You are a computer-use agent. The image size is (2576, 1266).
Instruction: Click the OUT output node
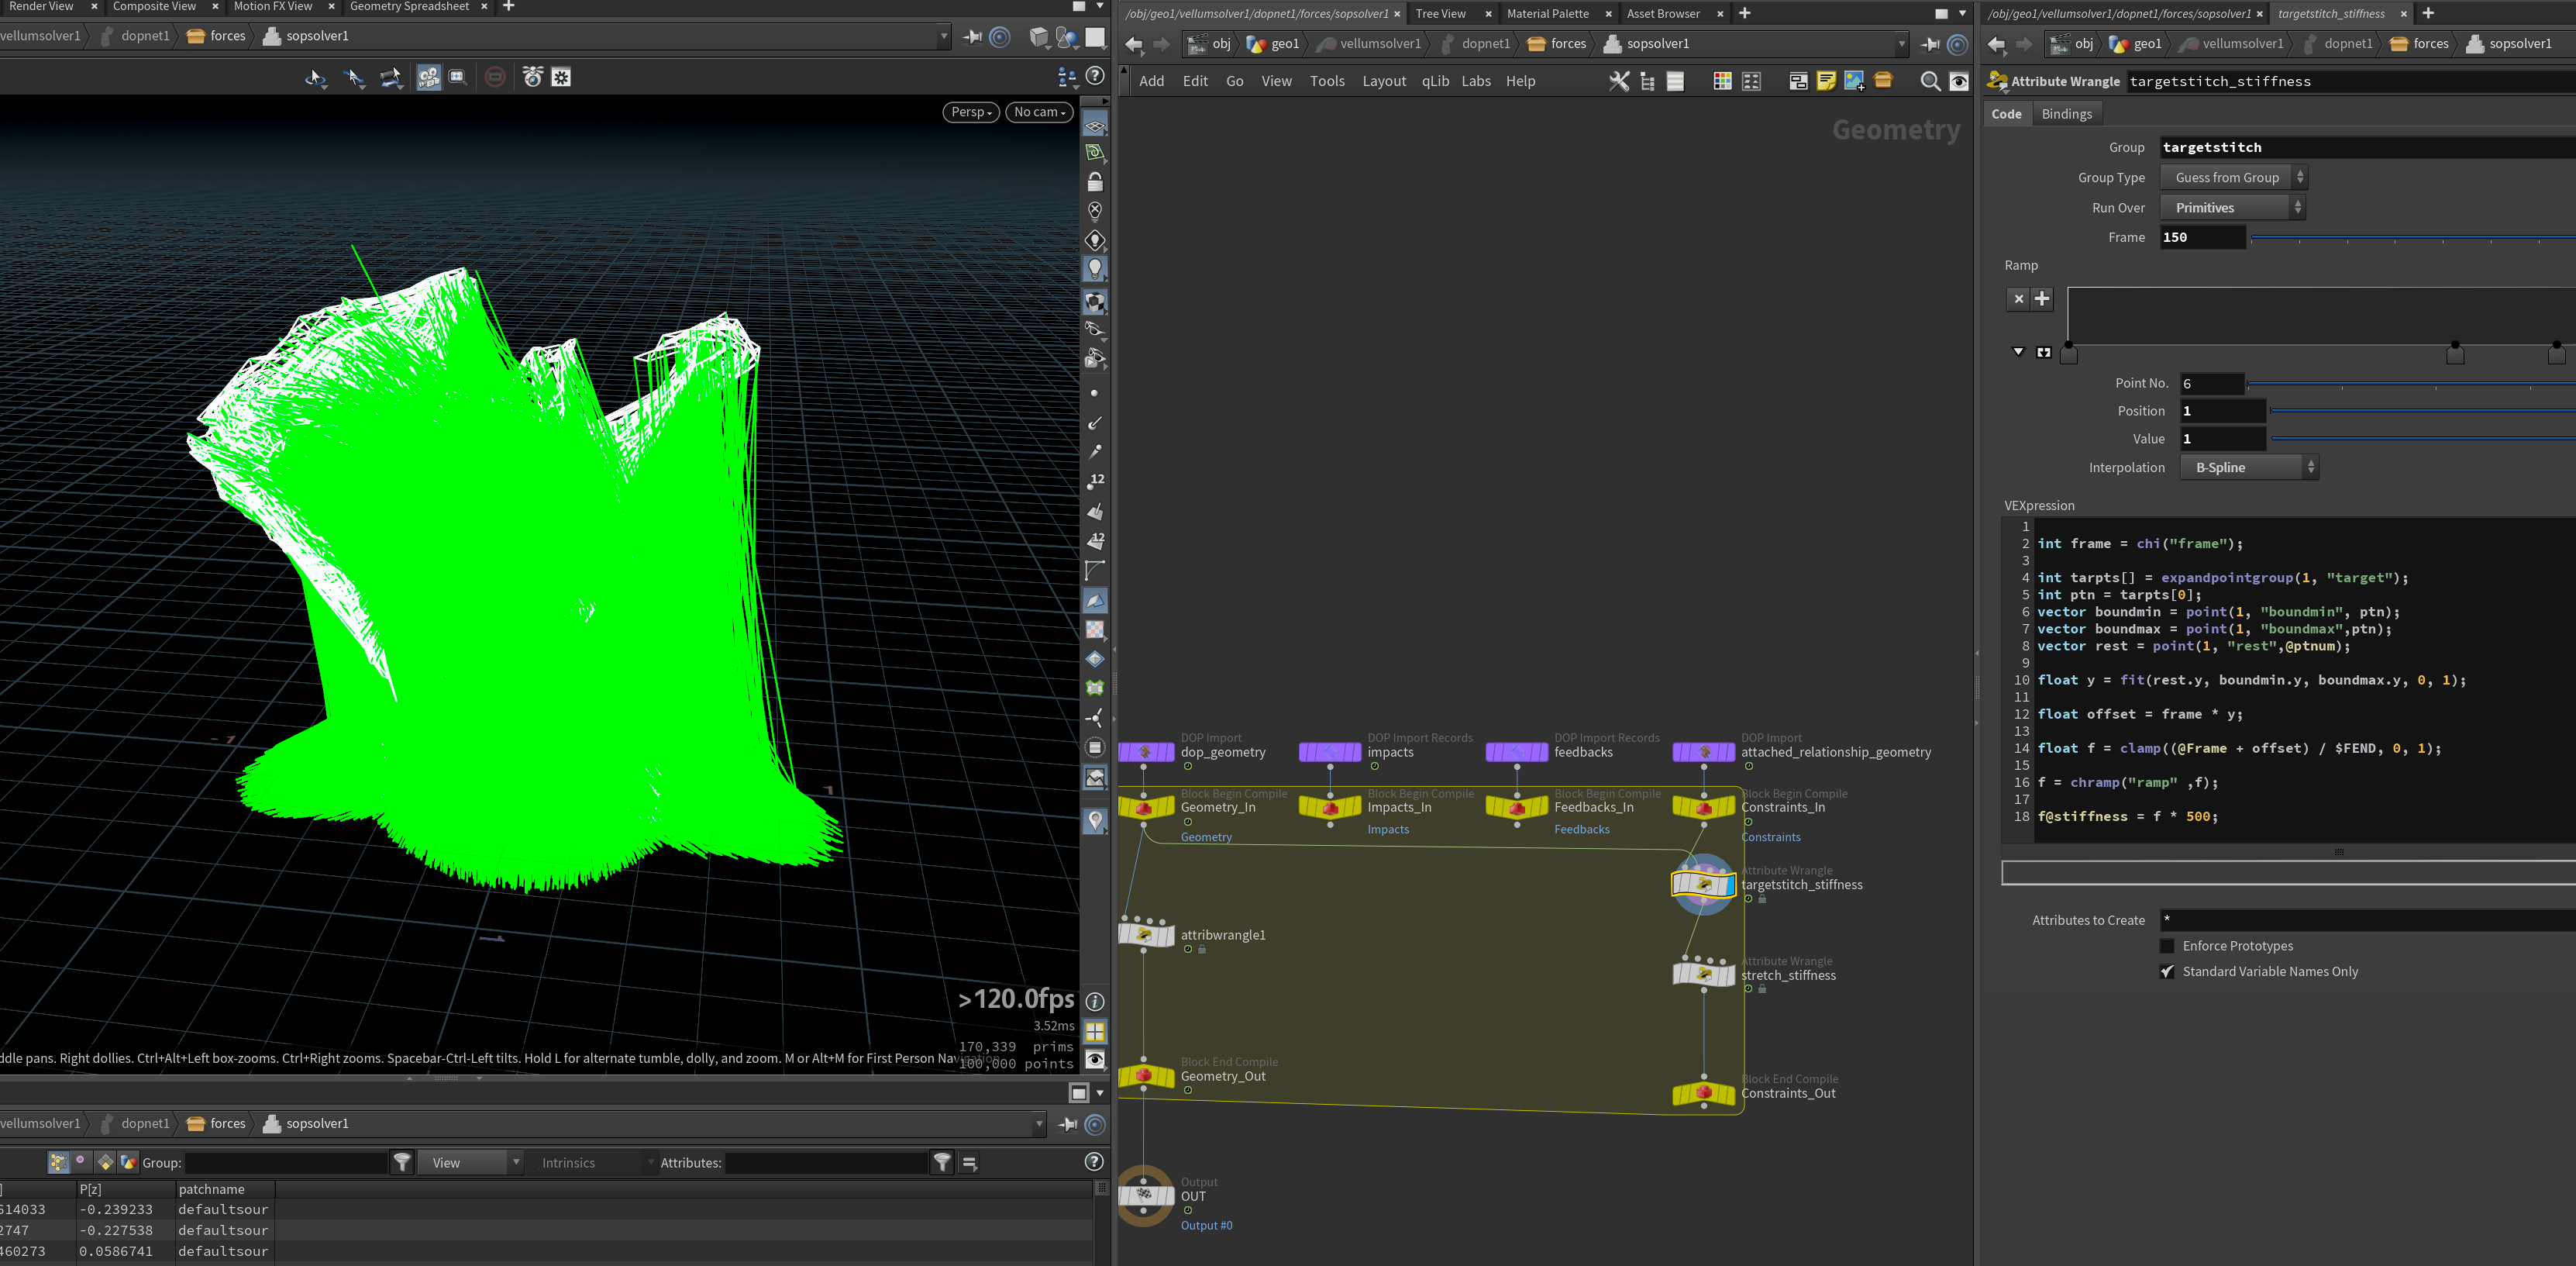coord(1145,1195)
